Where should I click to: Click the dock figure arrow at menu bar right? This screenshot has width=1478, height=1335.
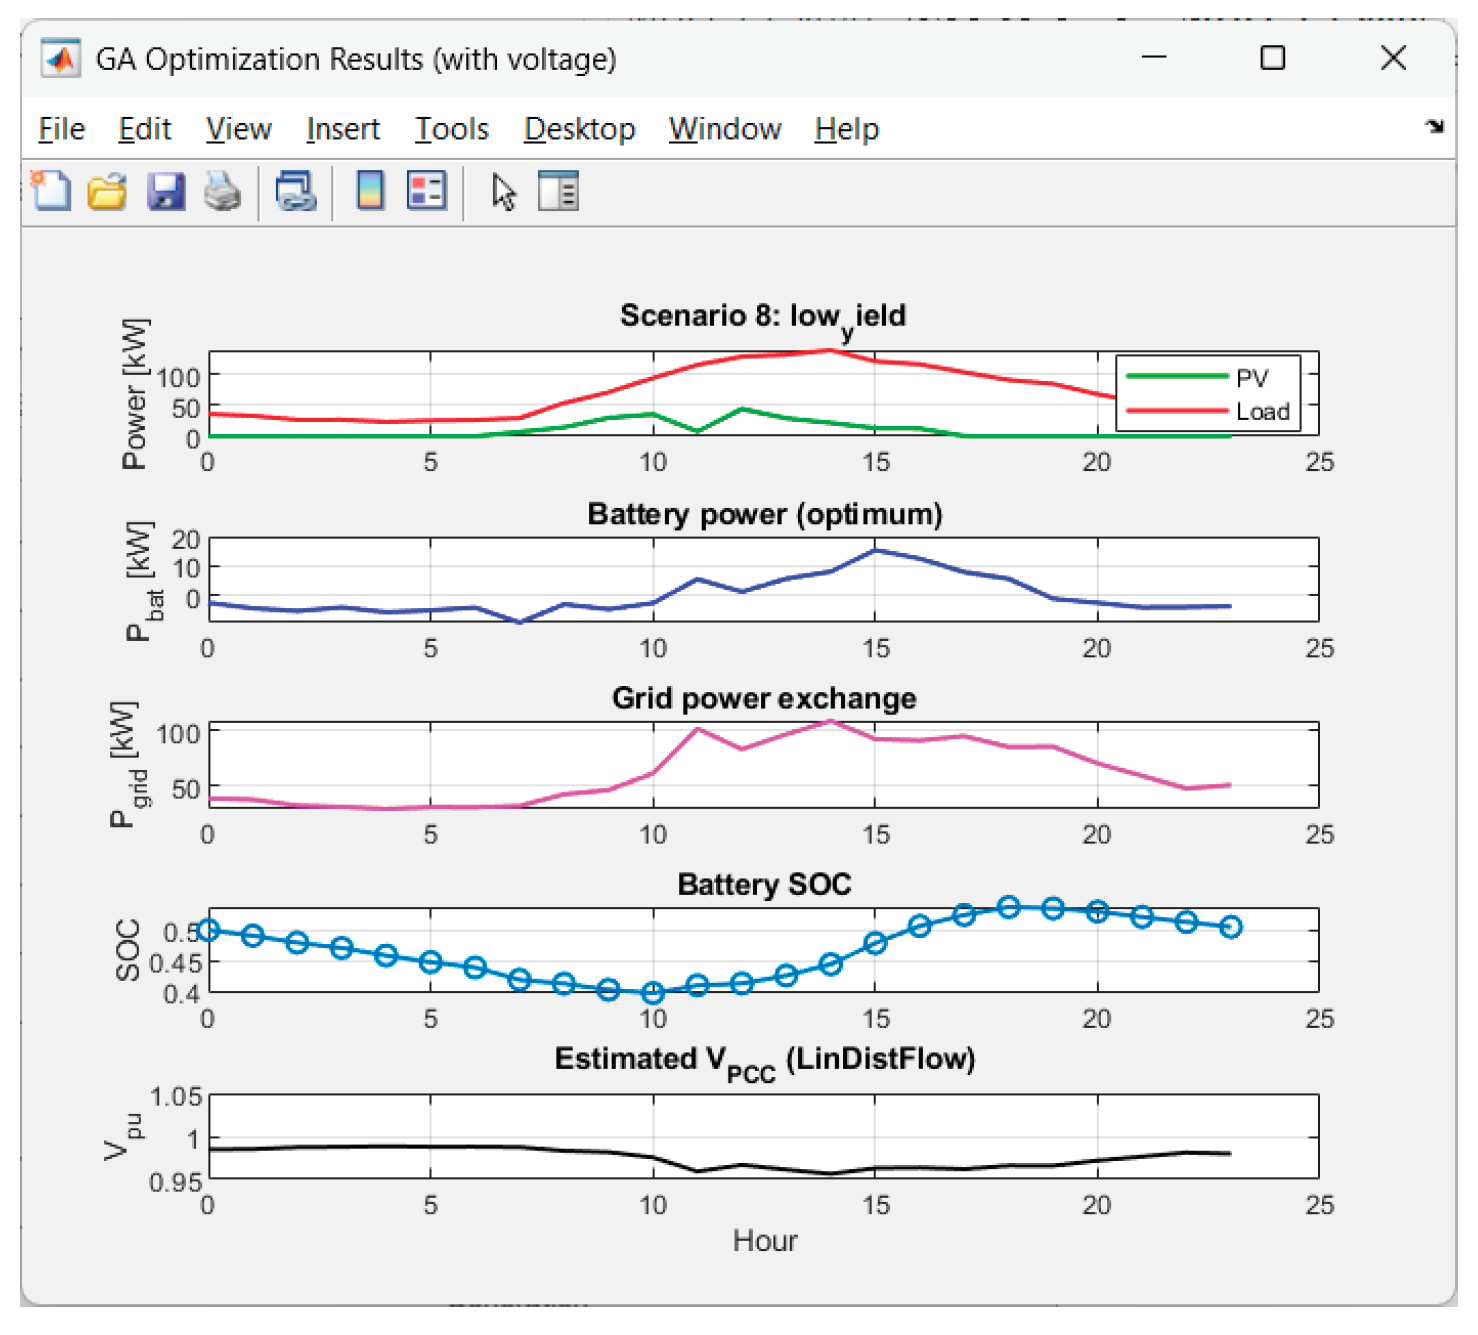(x=1434, y=126)
